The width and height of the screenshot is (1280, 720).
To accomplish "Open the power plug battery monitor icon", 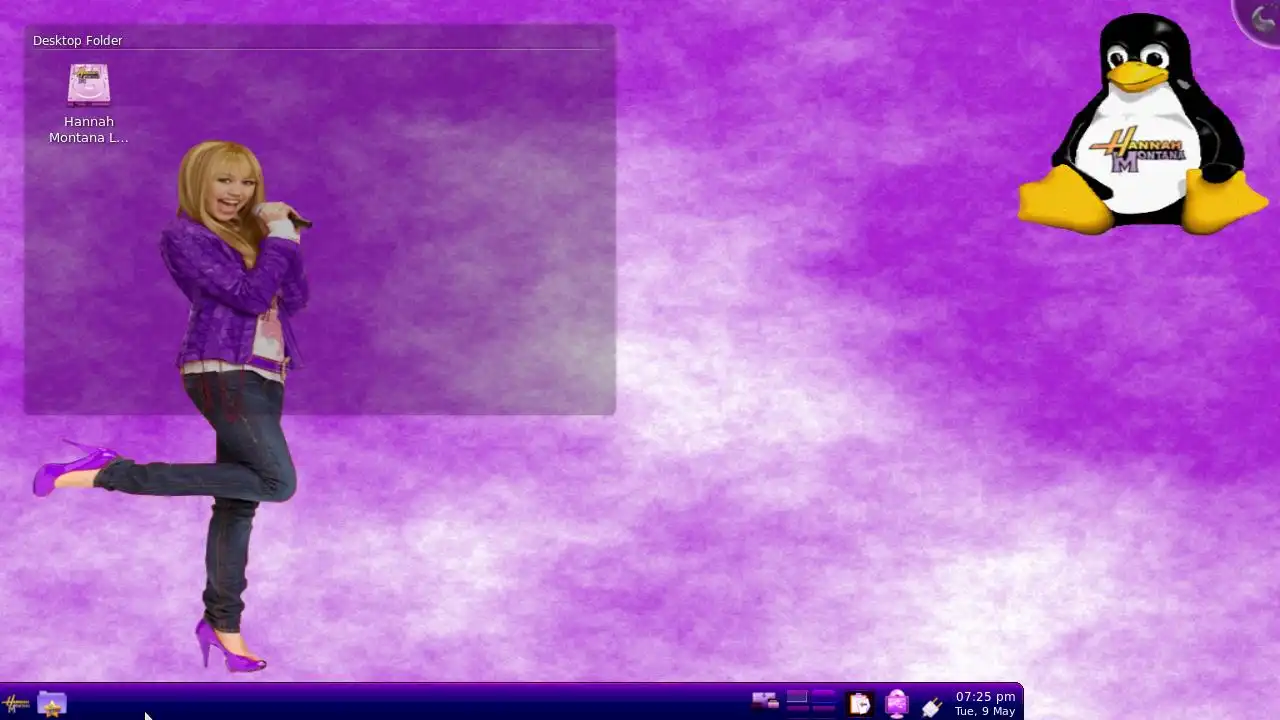I will (932, 705).
